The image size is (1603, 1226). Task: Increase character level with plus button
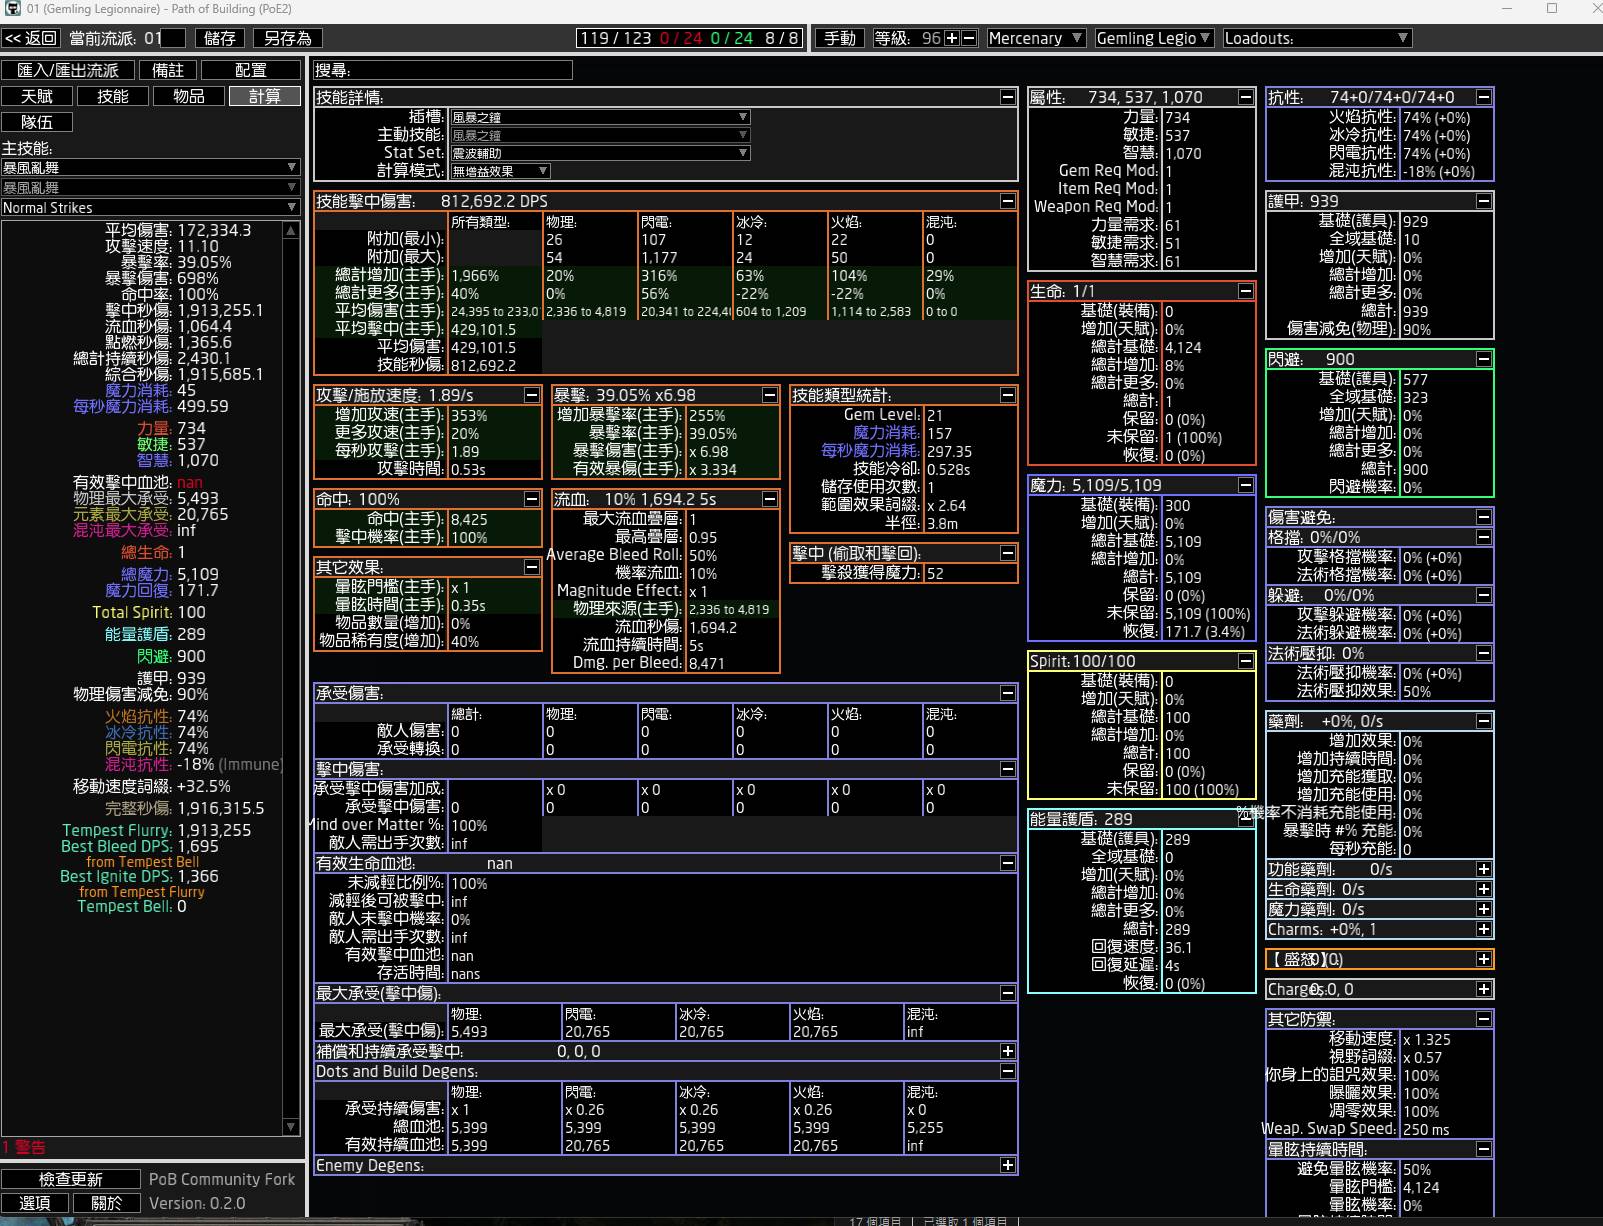[x=952, y=38]
